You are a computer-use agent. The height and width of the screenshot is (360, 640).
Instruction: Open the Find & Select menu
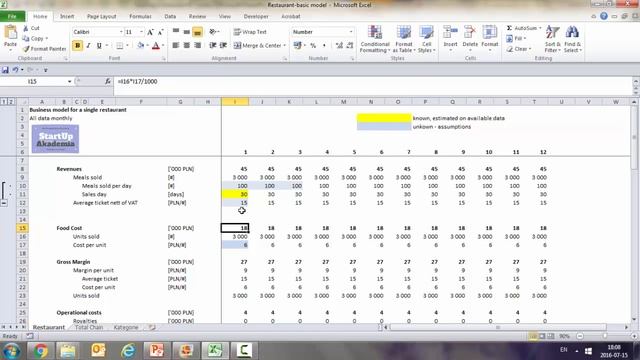point(572,39)
